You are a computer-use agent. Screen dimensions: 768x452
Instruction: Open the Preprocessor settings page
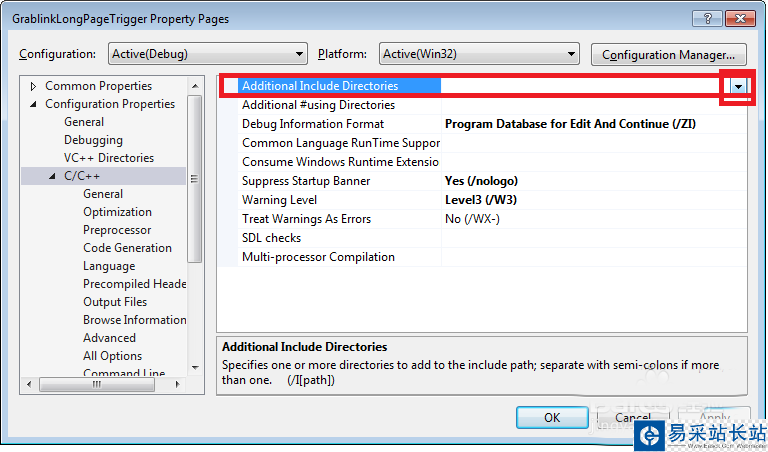coord(117,230)
